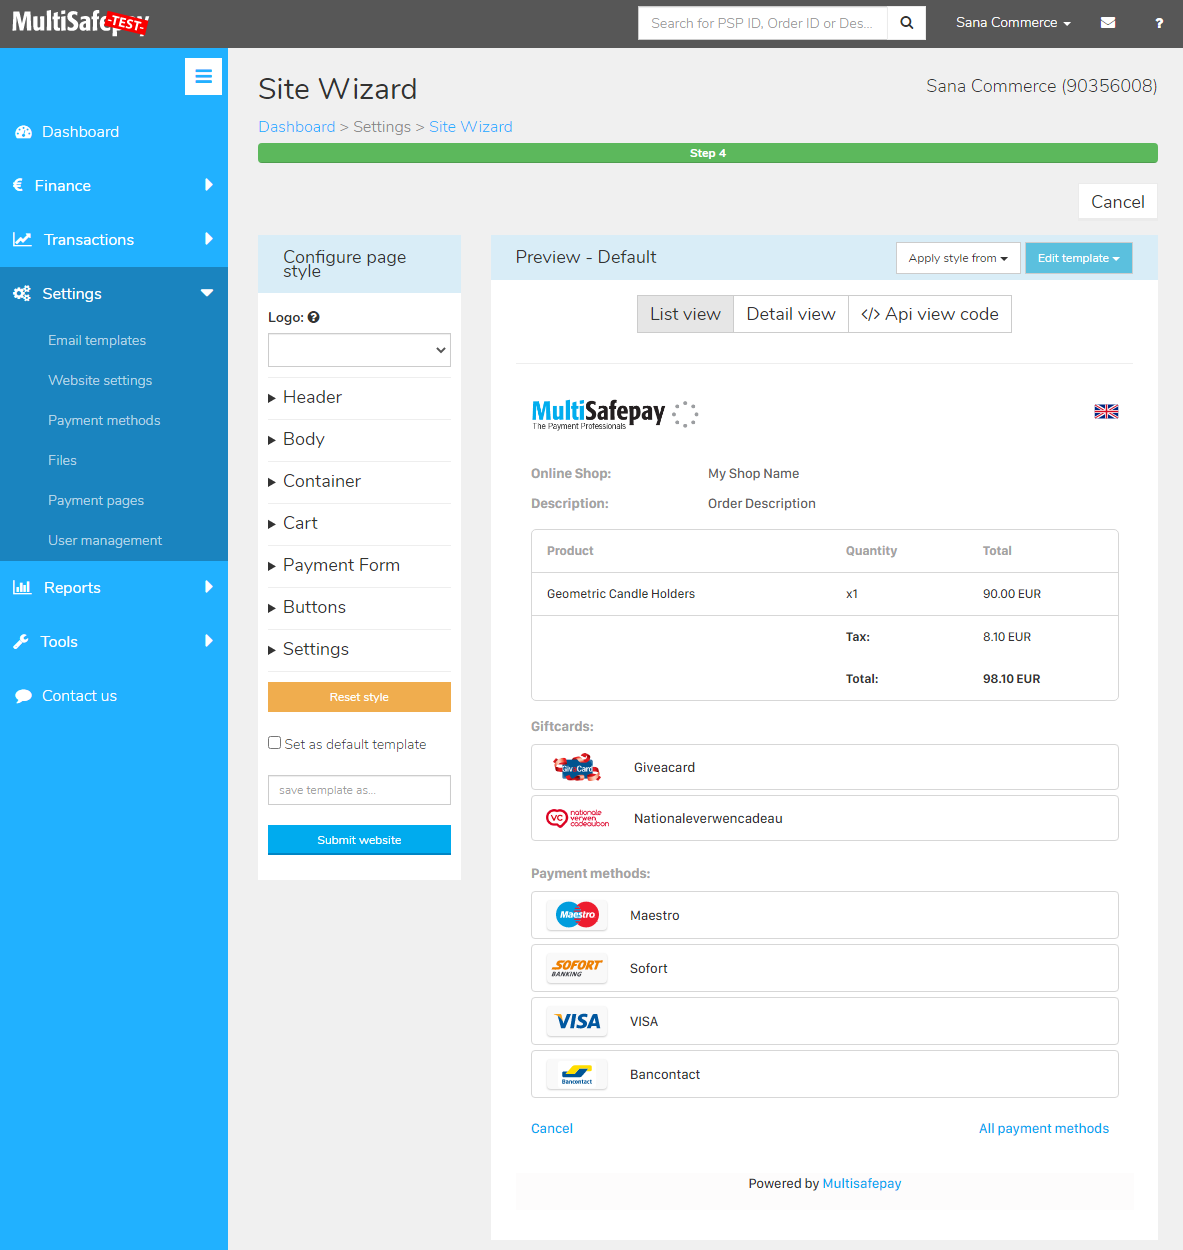
Task: Open the Apply style from dropdown
Action: click(x=958, y=258)
